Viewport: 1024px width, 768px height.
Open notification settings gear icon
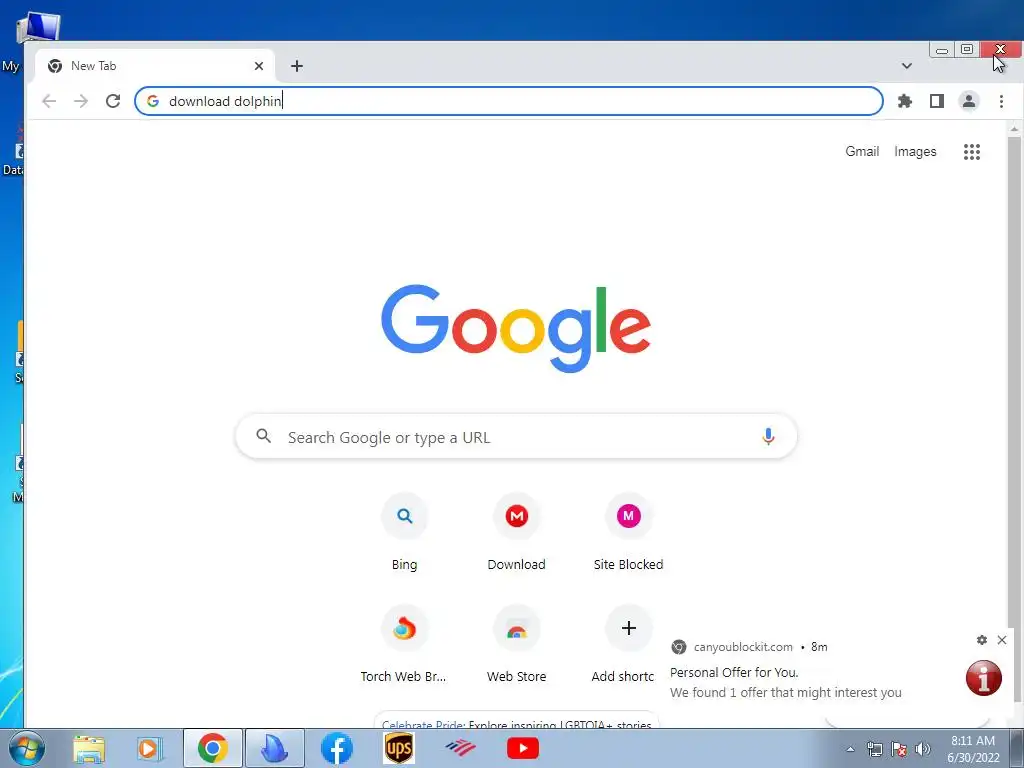982,640
